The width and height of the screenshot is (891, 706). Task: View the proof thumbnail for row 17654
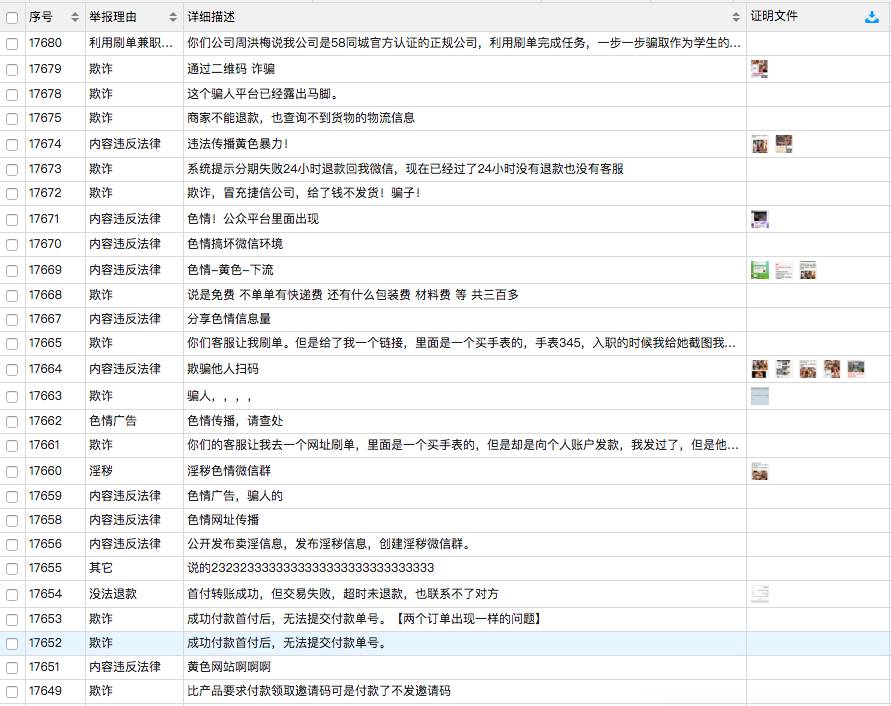pos(760,594)
